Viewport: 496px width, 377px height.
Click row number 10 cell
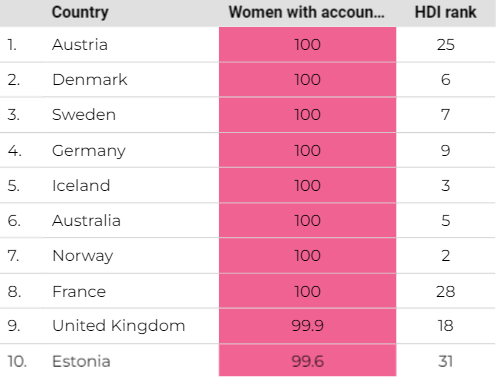(x=17, y=361)
